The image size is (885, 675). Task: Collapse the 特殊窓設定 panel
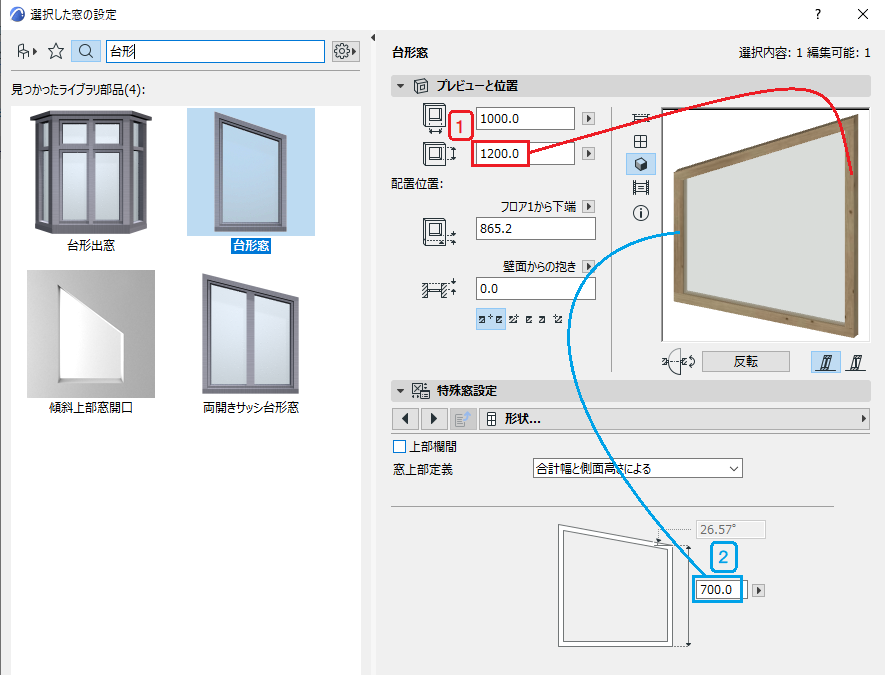pos(400,391)
